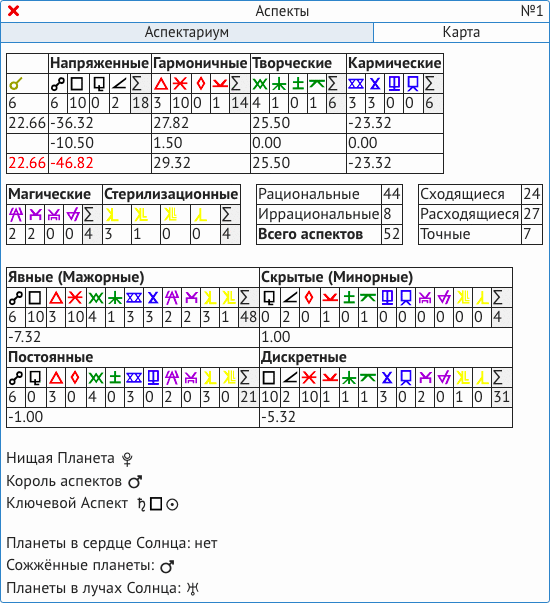Select the first purple icon under Магические
This screenshot has width=550, height=603.
[16, 215]
